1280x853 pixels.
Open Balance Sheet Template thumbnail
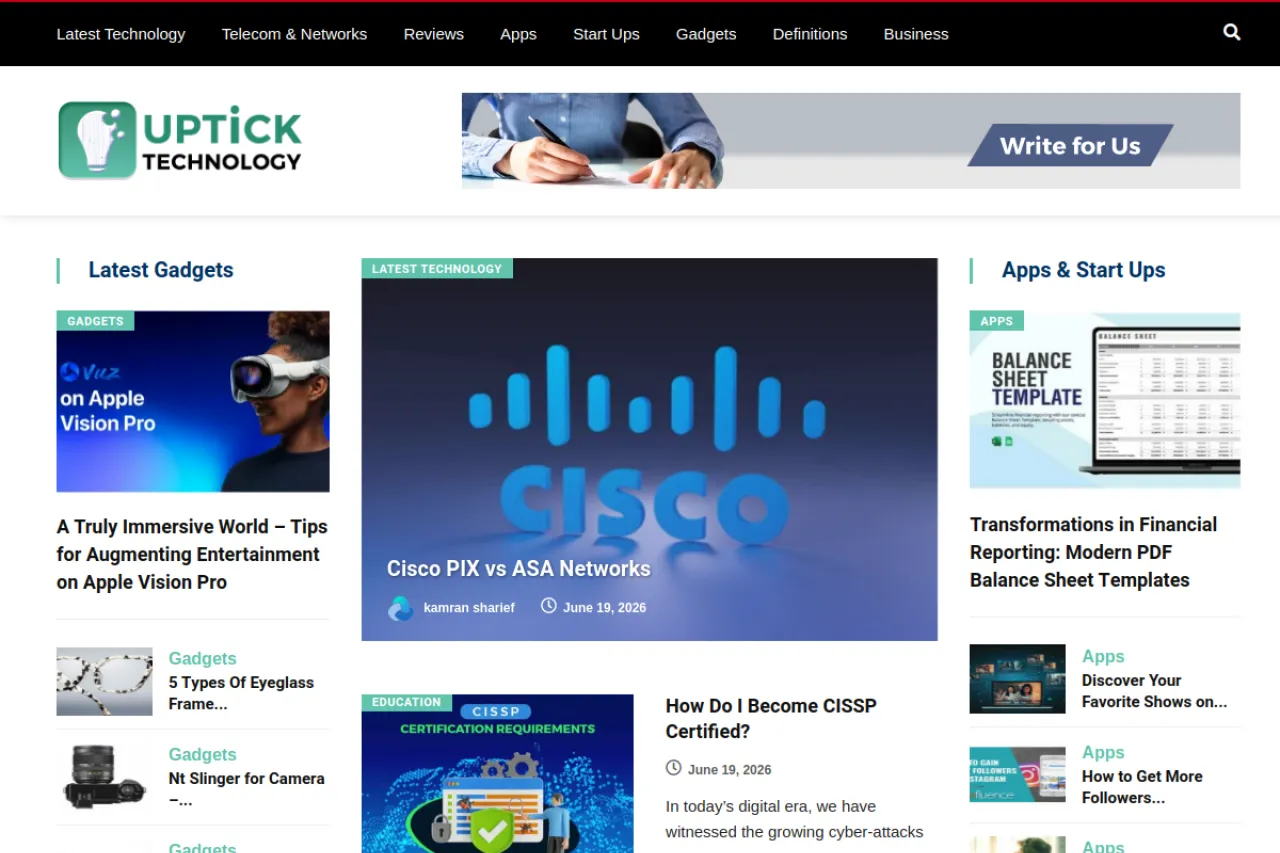(x=1105, y=400)
